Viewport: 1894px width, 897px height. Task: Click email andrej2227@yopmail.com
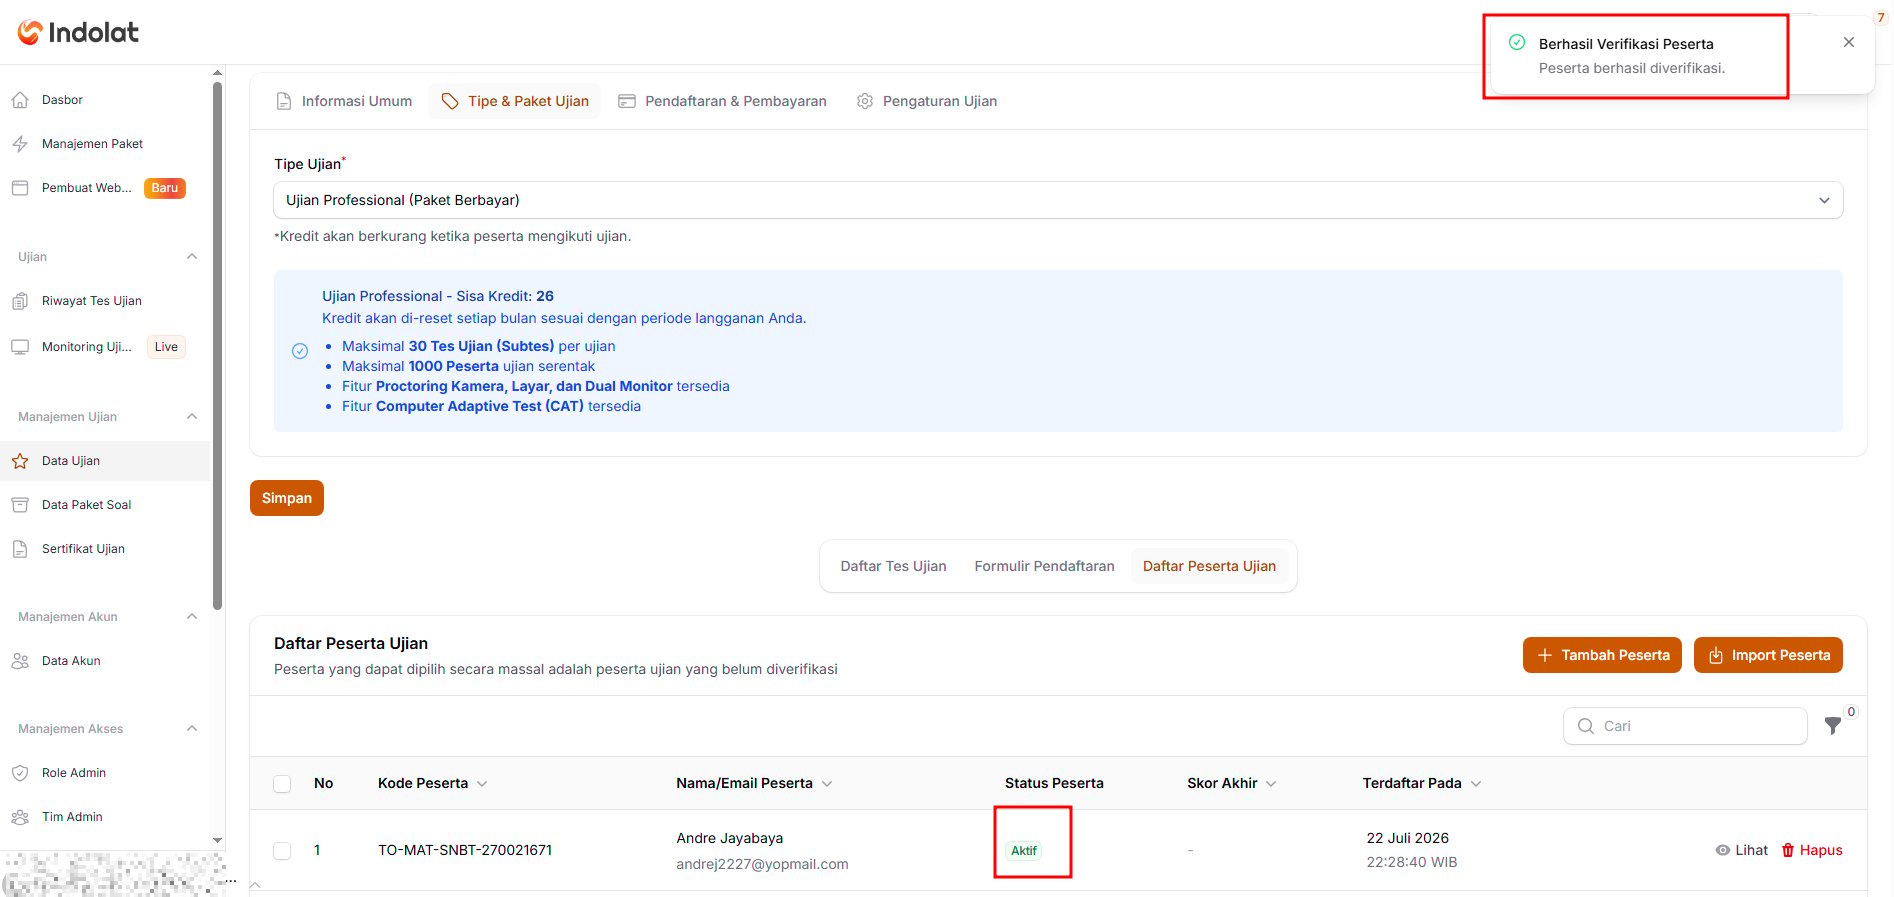pos(762,864)
